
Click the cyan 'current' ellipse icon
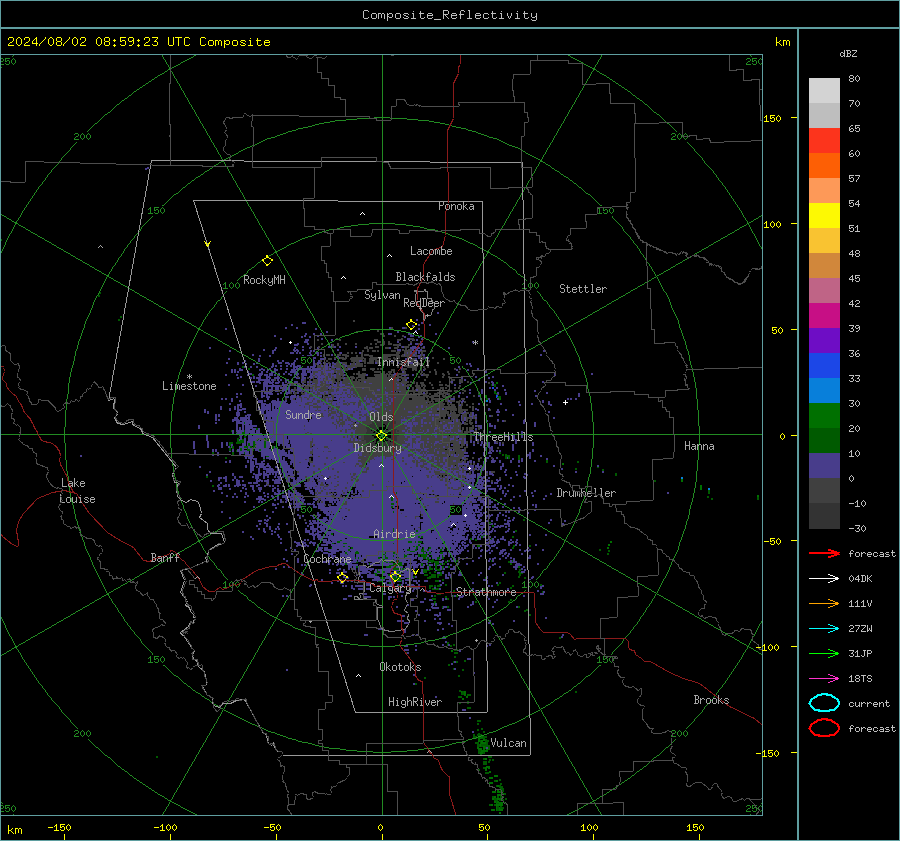(824, 703)
